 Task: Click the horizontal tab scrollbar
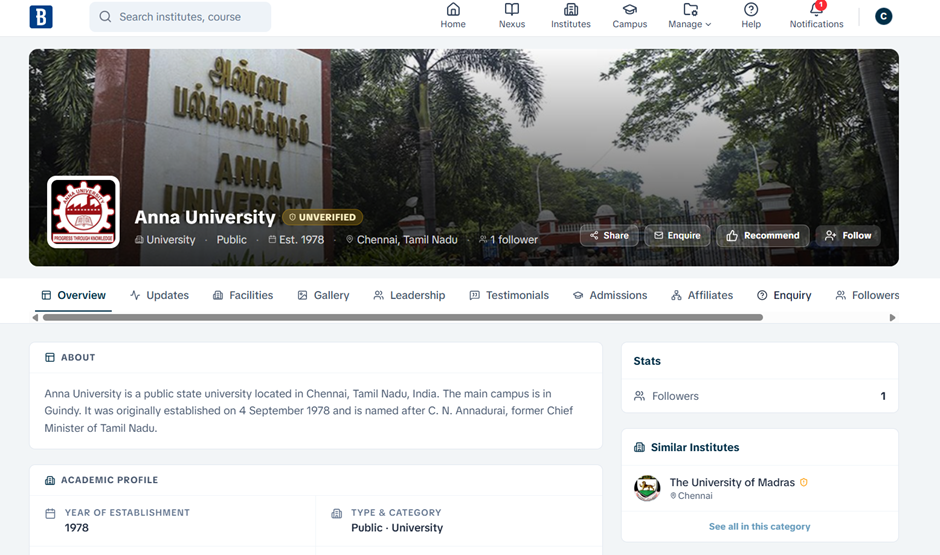pyautogui.click(x=402, y=318)
